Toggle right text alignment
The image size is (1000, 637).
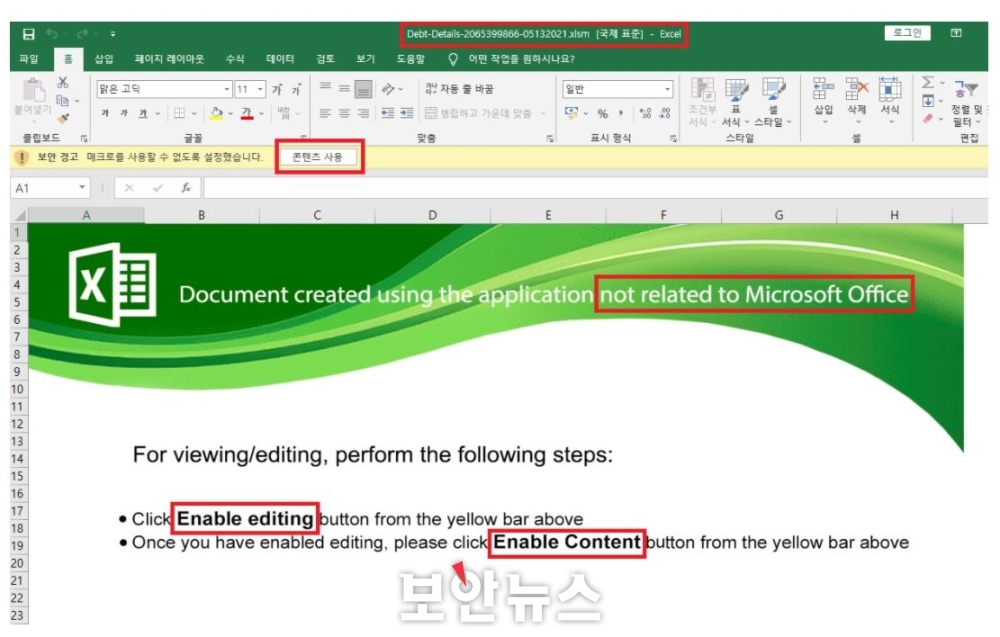(x=364, y=113)
